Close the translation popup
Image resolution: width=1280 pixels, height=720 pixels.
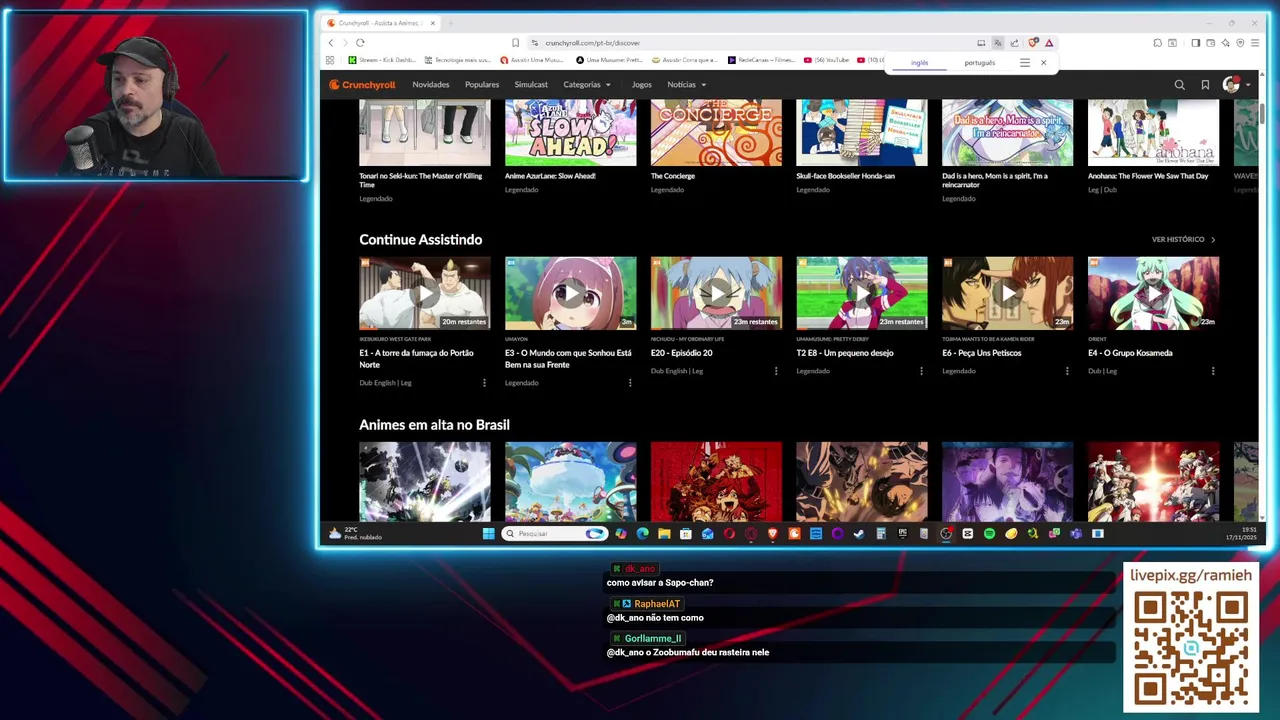tap(1043, 63)
